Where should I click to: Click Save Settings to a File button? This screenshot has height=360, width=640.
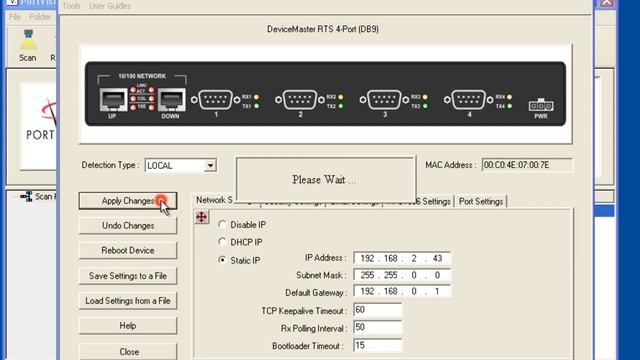128,276
